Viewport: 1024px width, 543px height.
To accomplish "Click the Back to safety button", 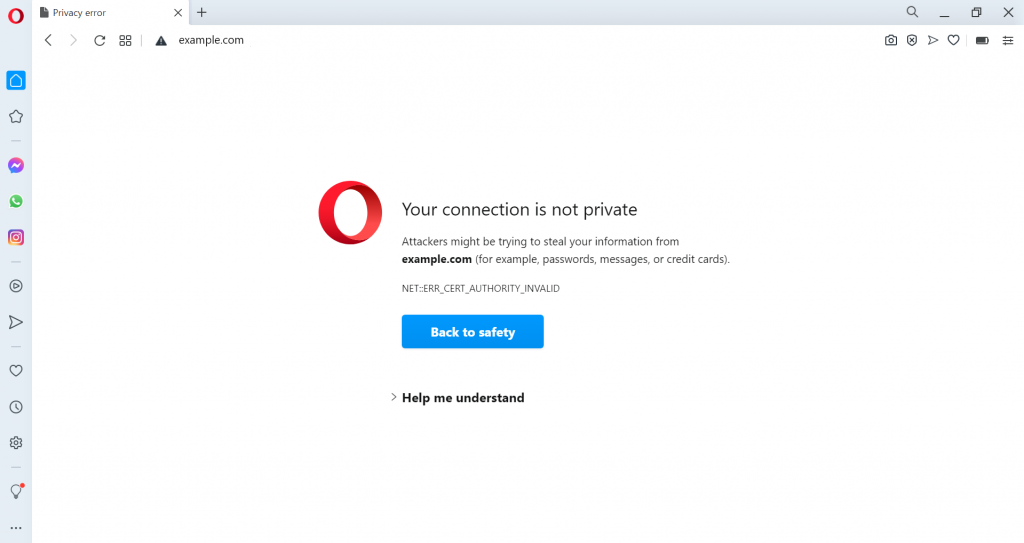I will pyautogui.click(x=472, y=332).
